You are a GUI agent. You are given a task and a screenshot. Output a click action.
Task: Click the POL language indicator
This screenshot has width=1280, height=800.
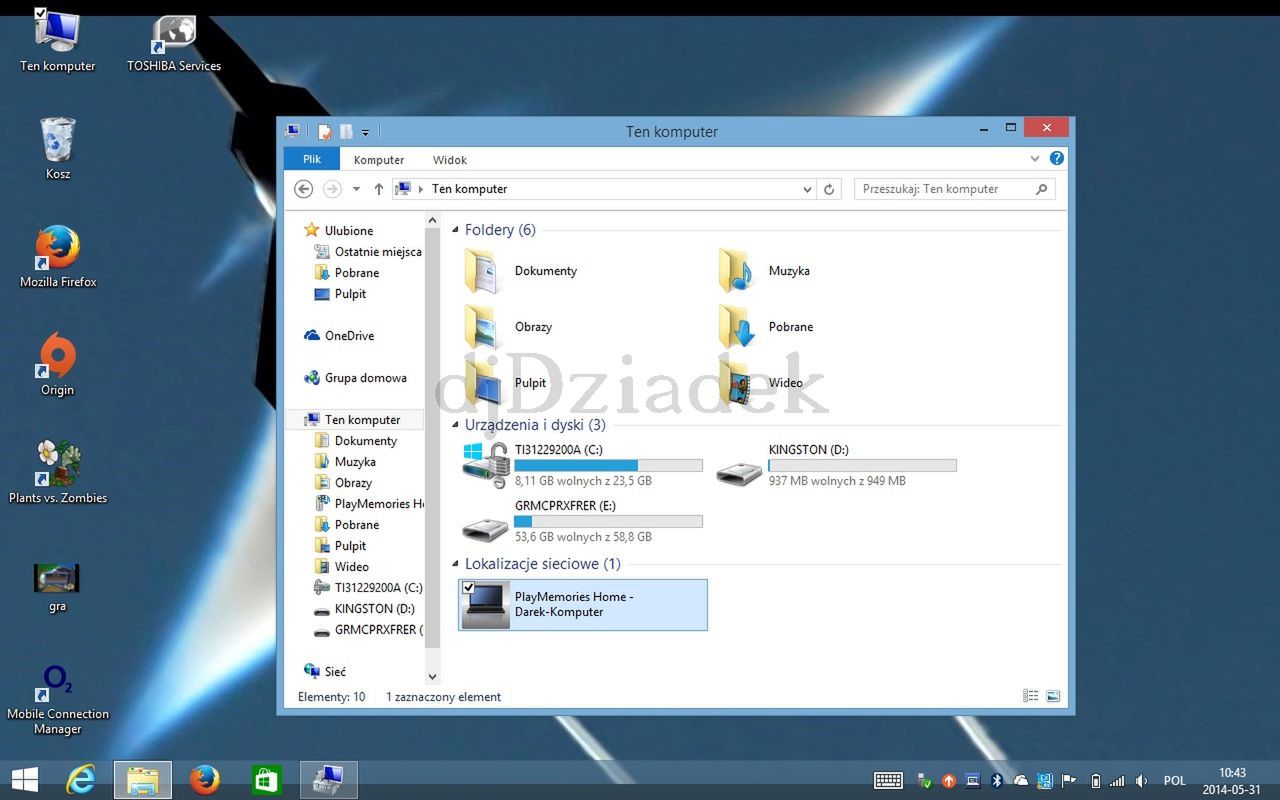pyautogui.click(x=1174, y=781)
